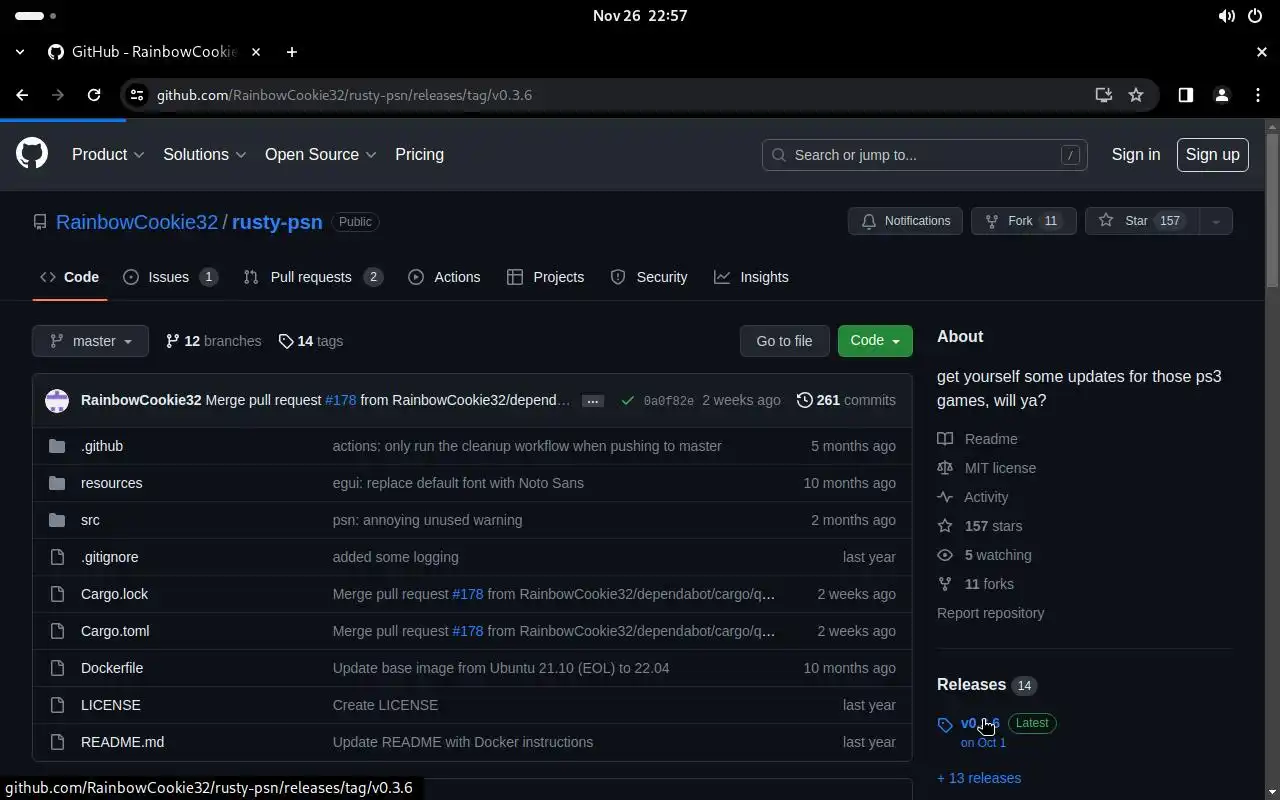The image size is (1280, 800).
Task: Bookmark this page with star icon
Action: tap(1136, 95)
